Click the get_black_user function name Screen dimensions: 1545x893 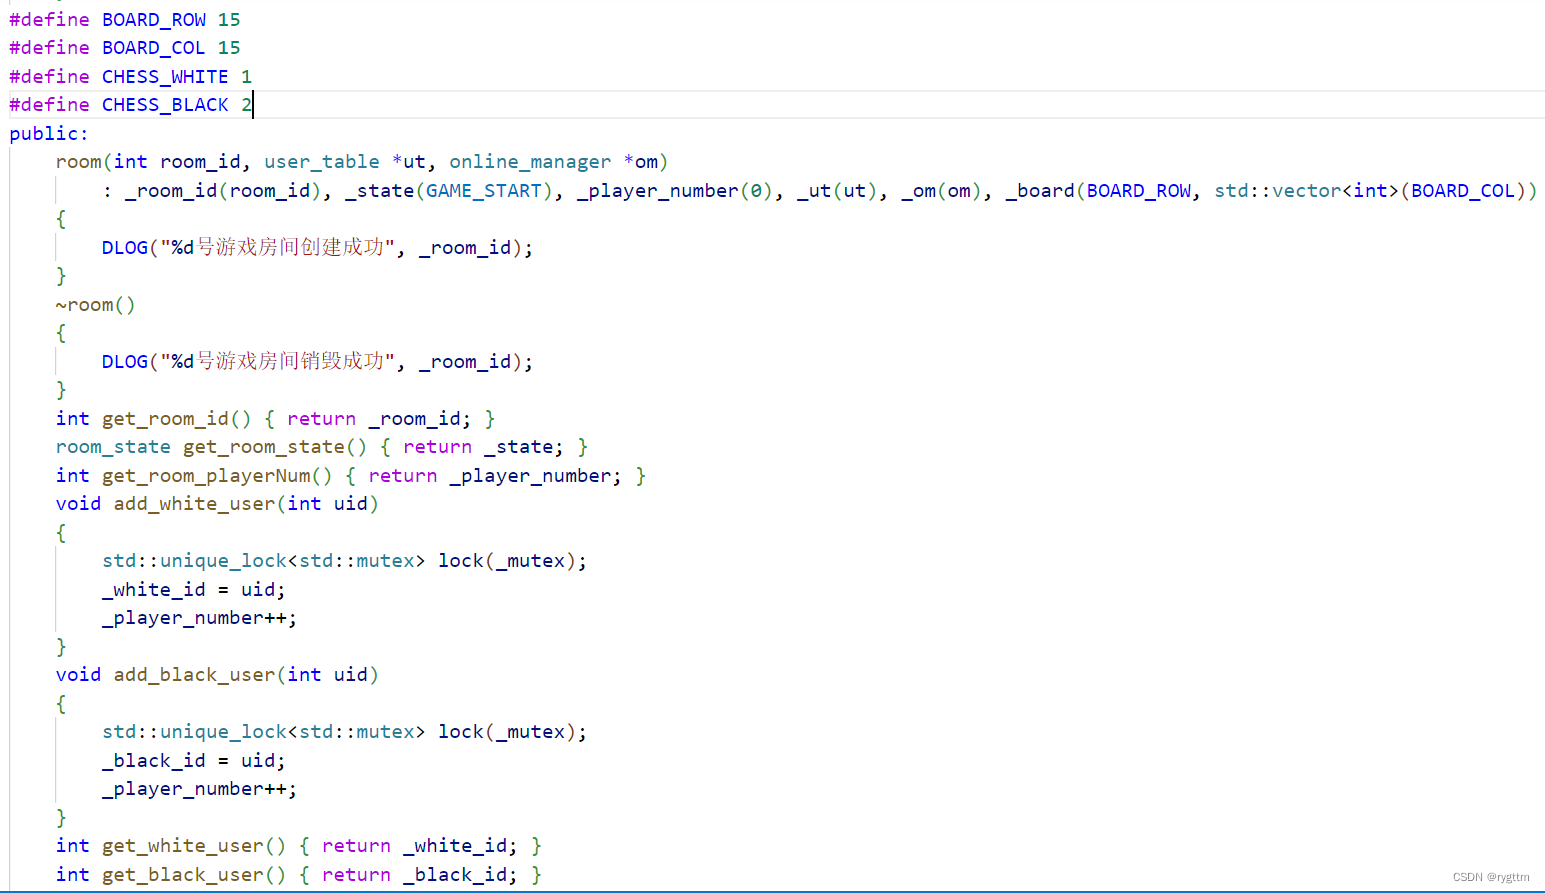coord(183,874)
